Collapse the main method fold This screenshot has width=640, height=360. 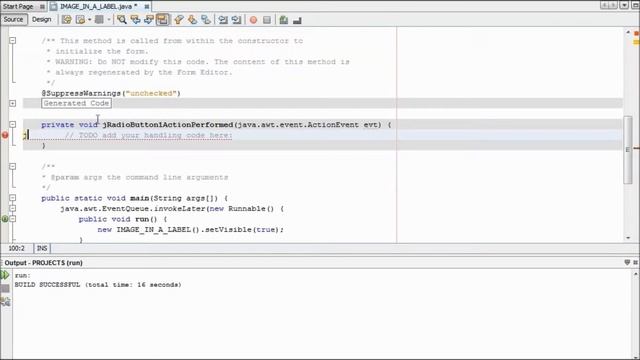click(13, 198)
